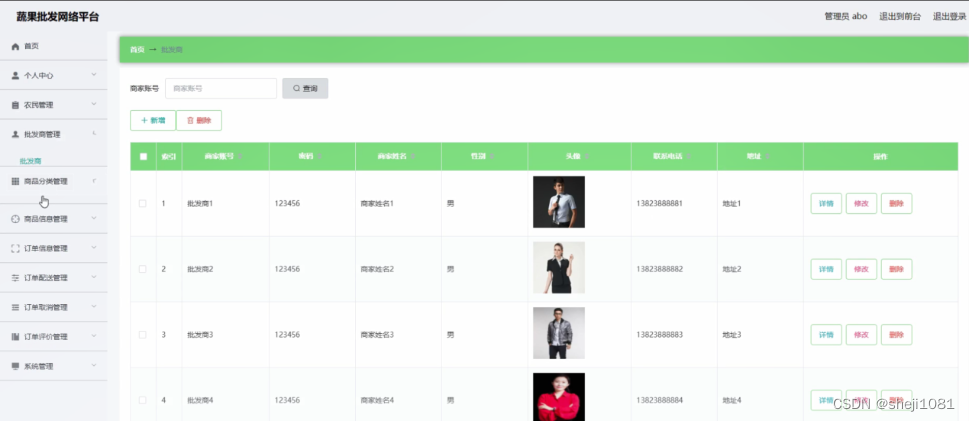Screen dimensions: 970x421
Task: Sort by the 密码 column header arrows
Action: tap(320, 157)
